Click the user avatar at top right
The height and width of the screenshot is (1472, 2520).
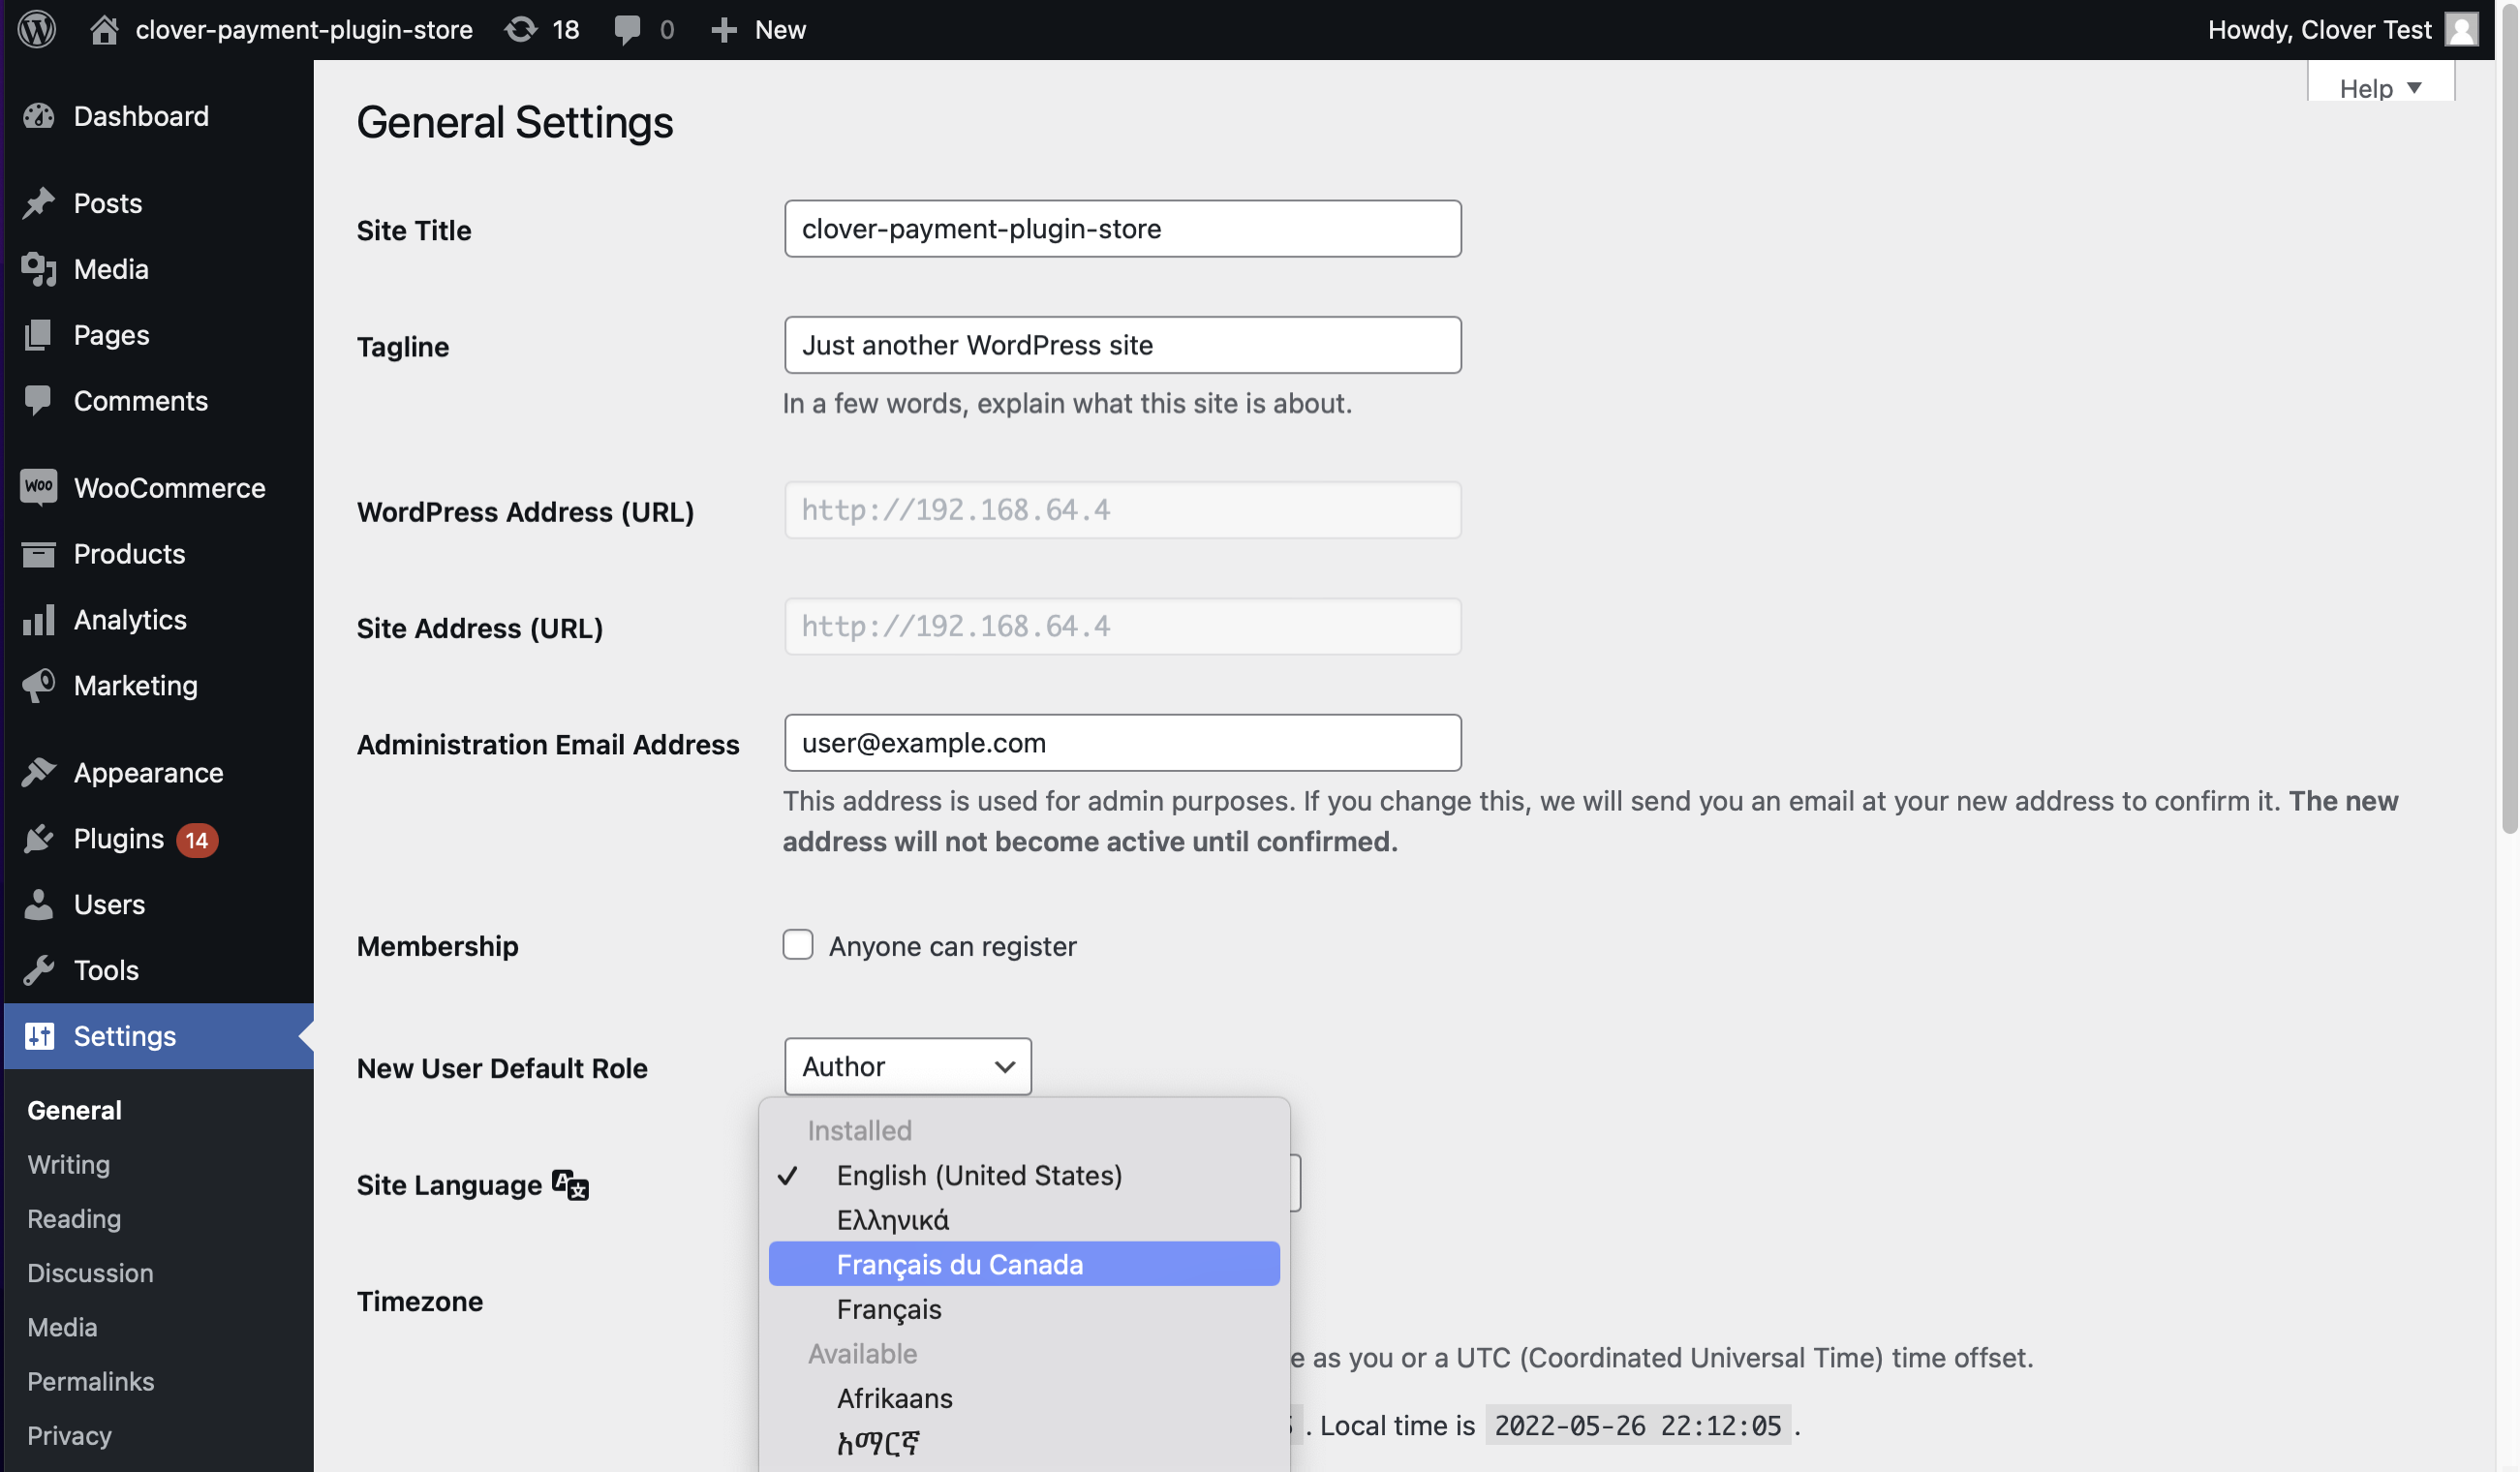coord(2461,29)
